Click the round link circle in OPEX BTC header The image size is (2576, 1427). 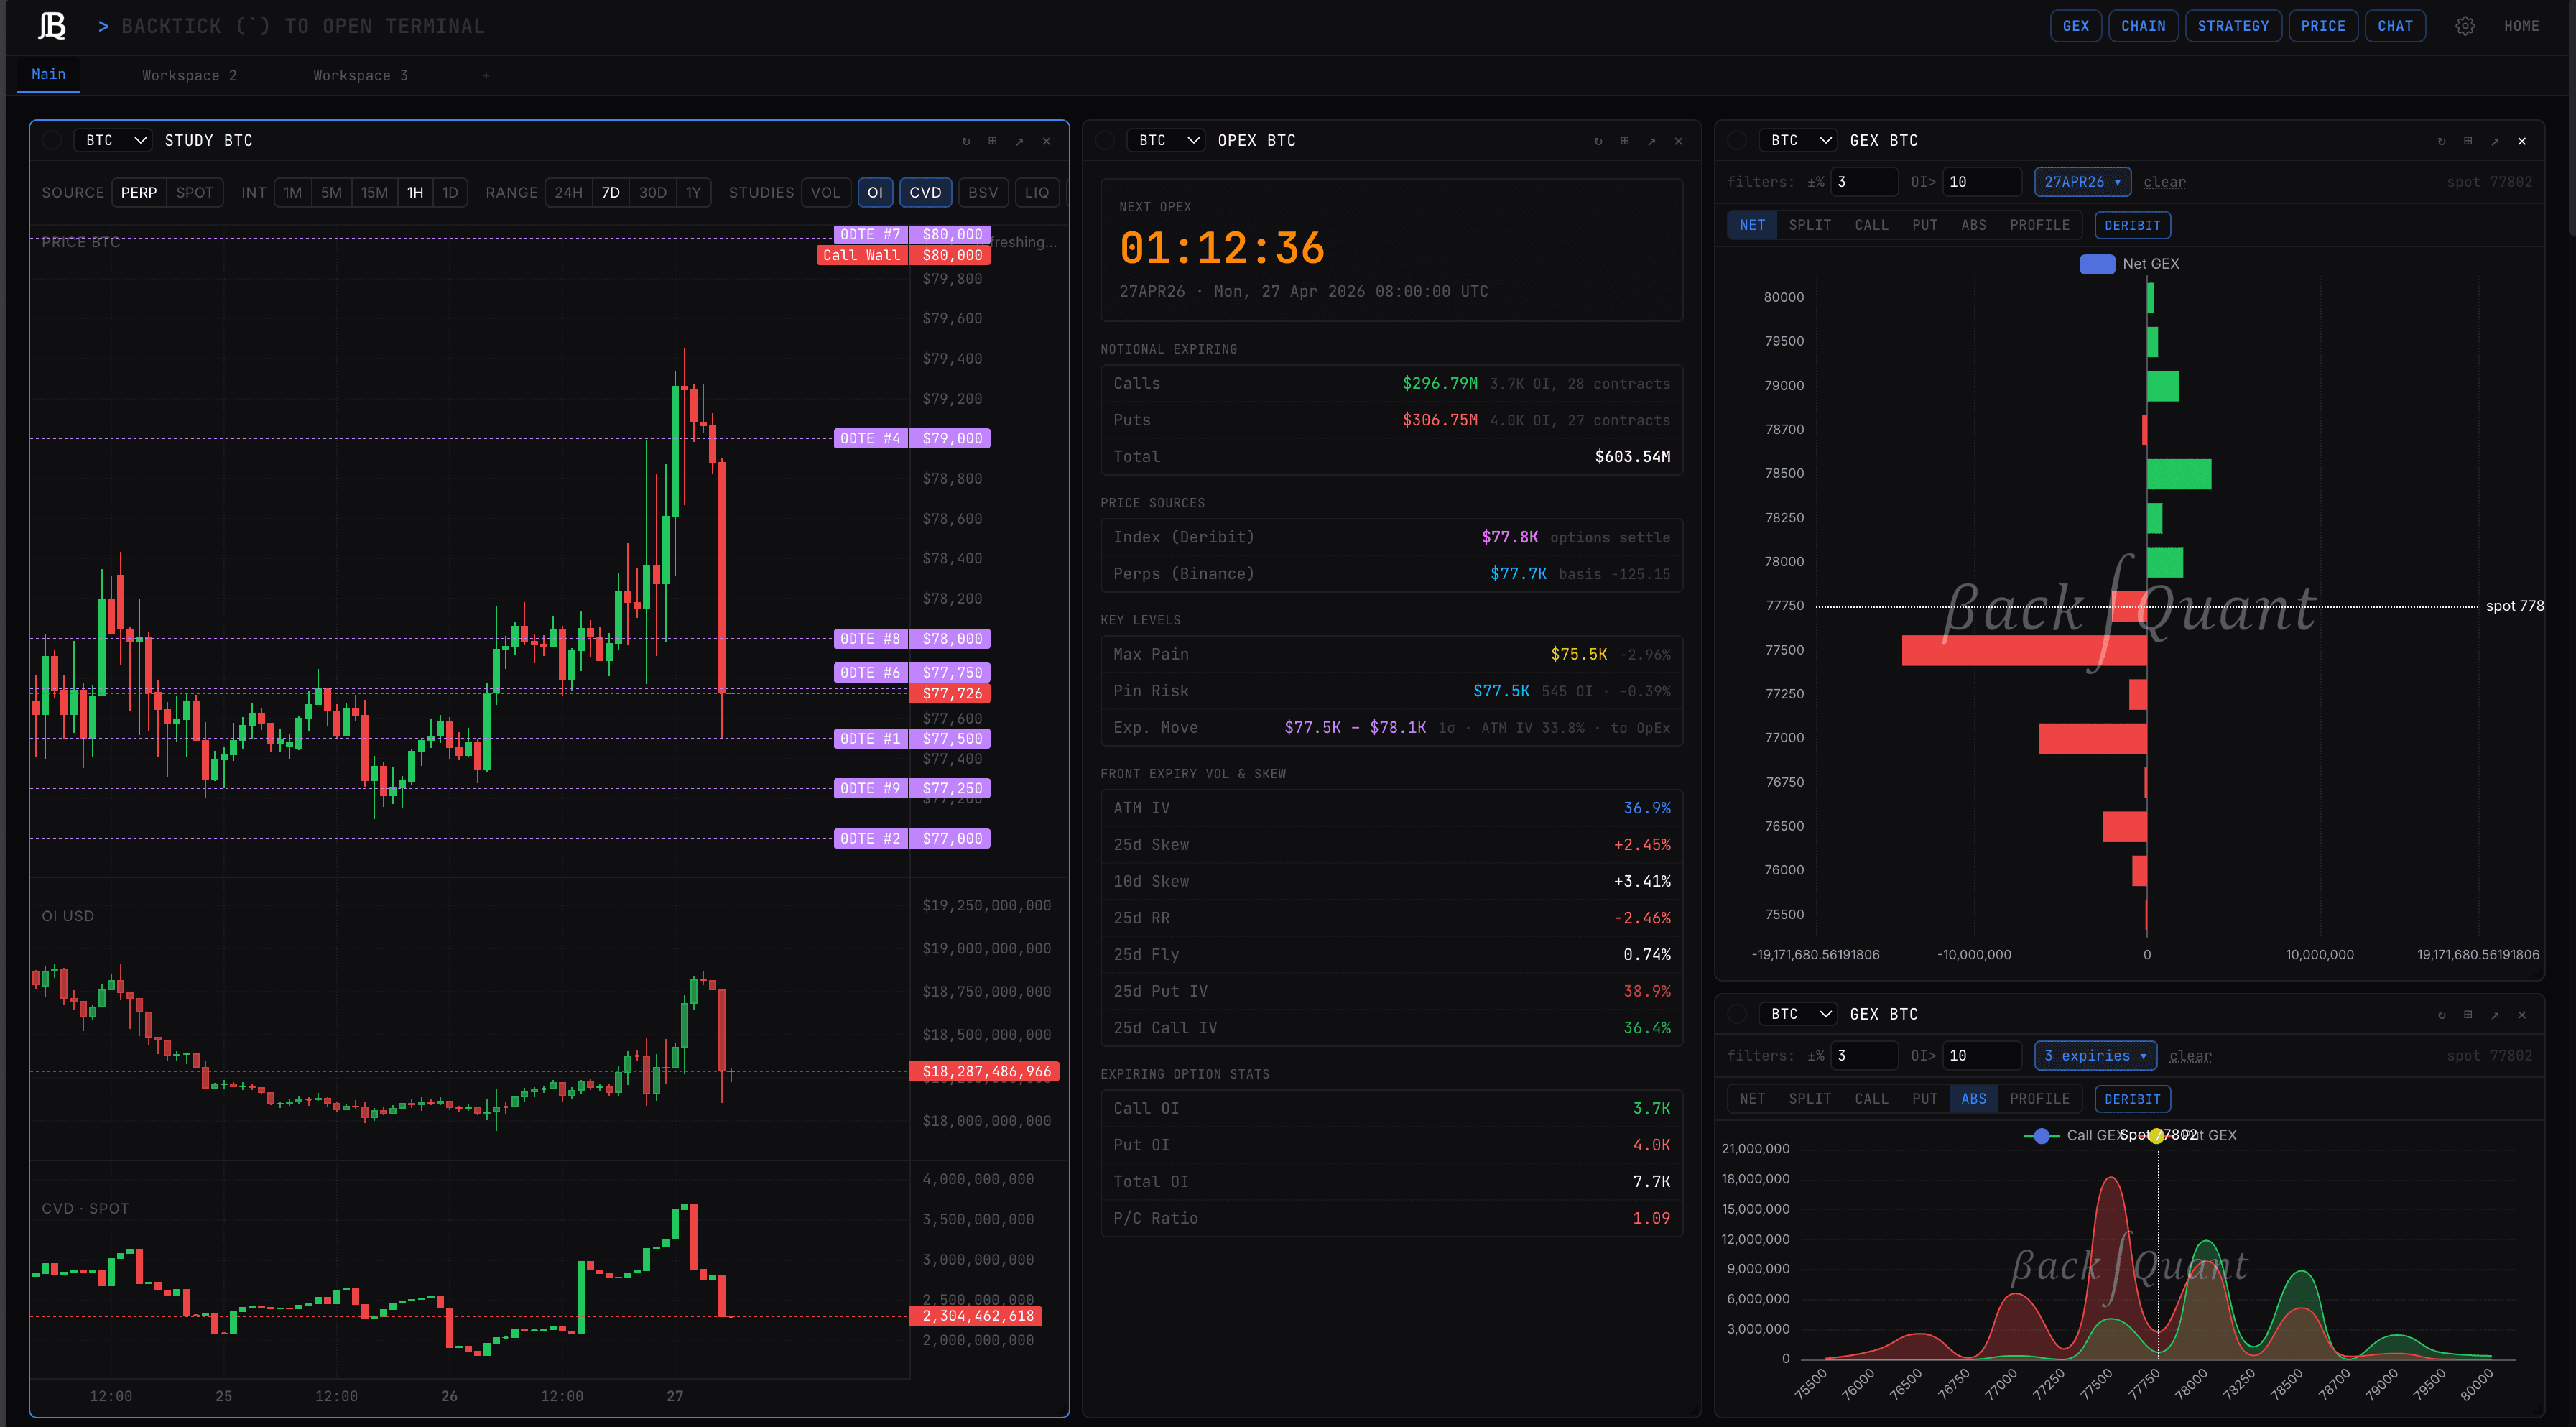[1105, 141]
